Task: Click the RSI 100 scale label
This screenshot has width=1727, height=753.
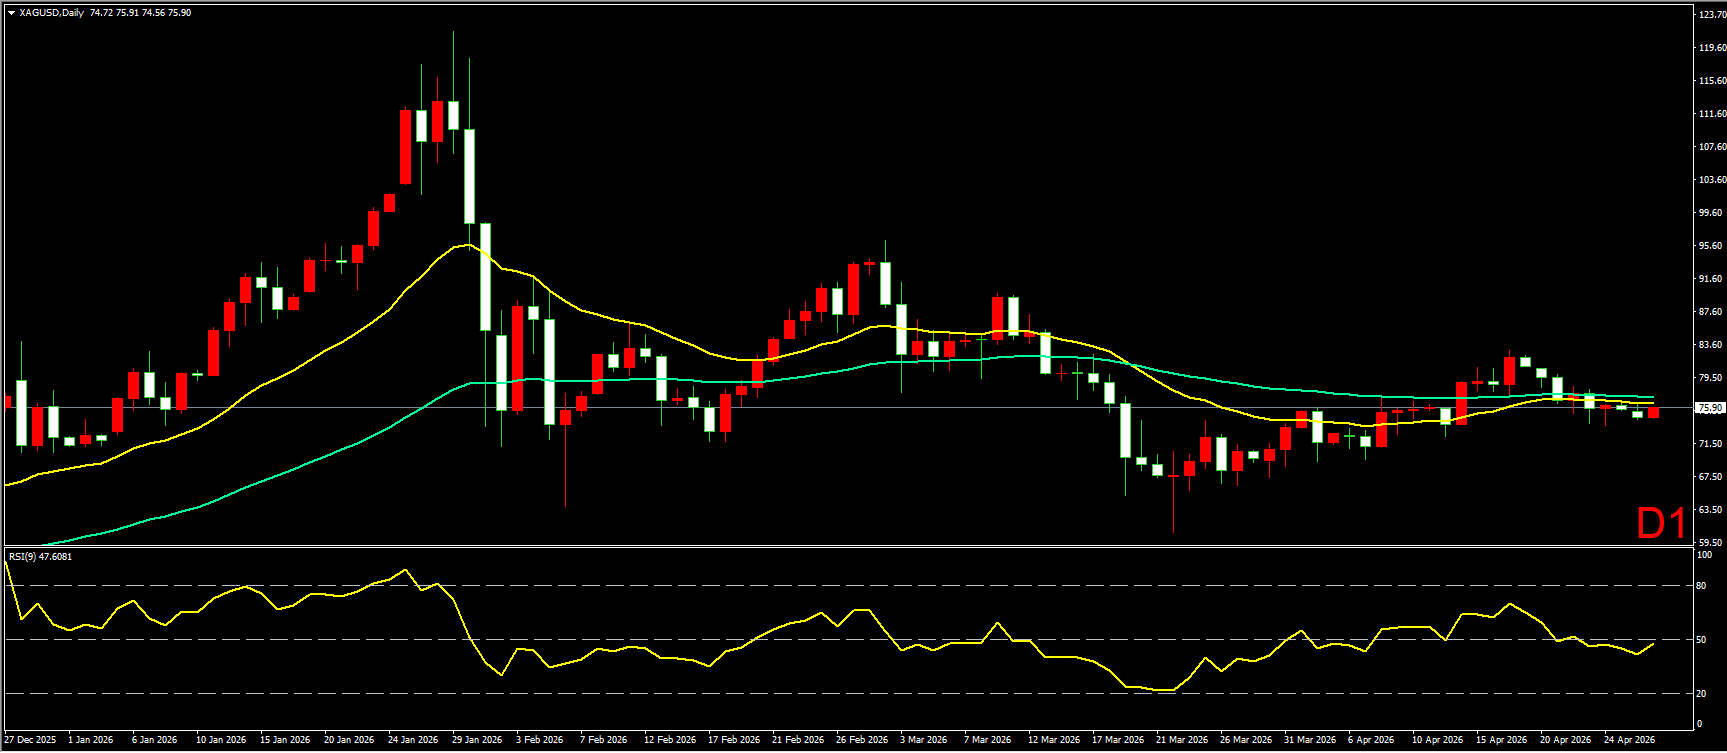Action: pyautogui.click(x=1705, y=555)
